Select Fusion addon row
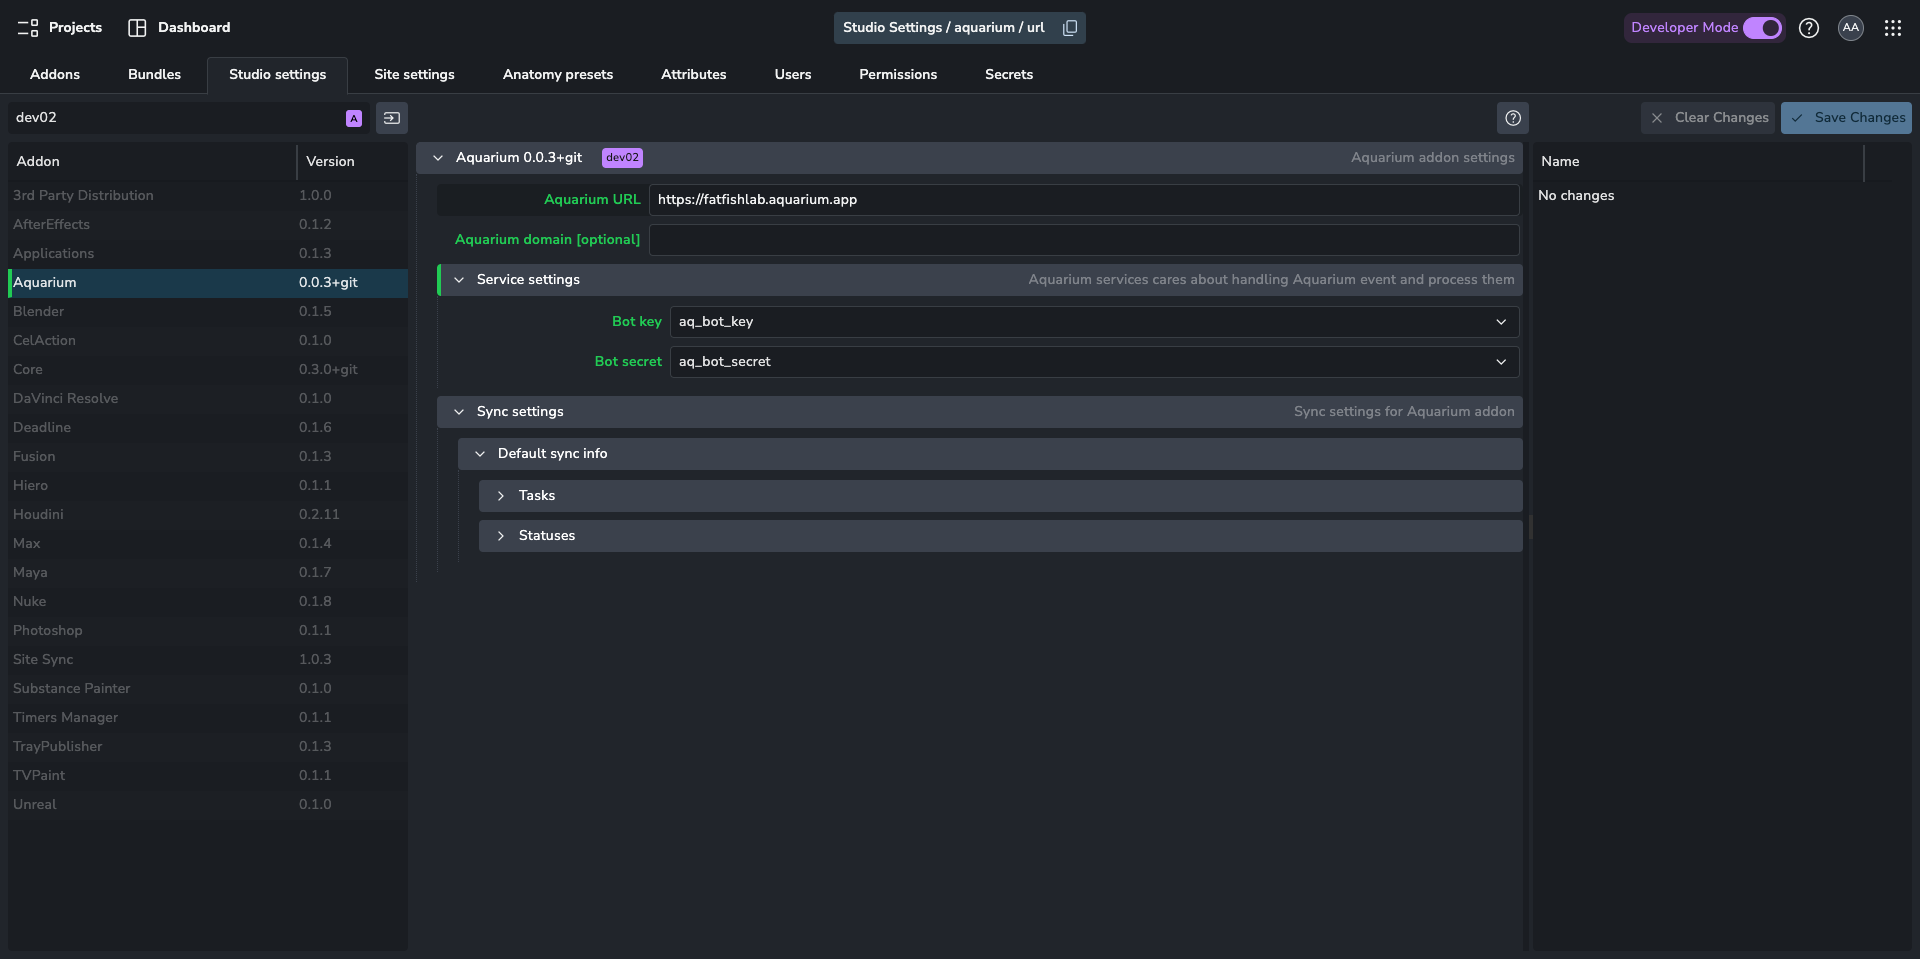This screenshot has height=959, width=1920. pyautogui.click(x=208, y=457)
